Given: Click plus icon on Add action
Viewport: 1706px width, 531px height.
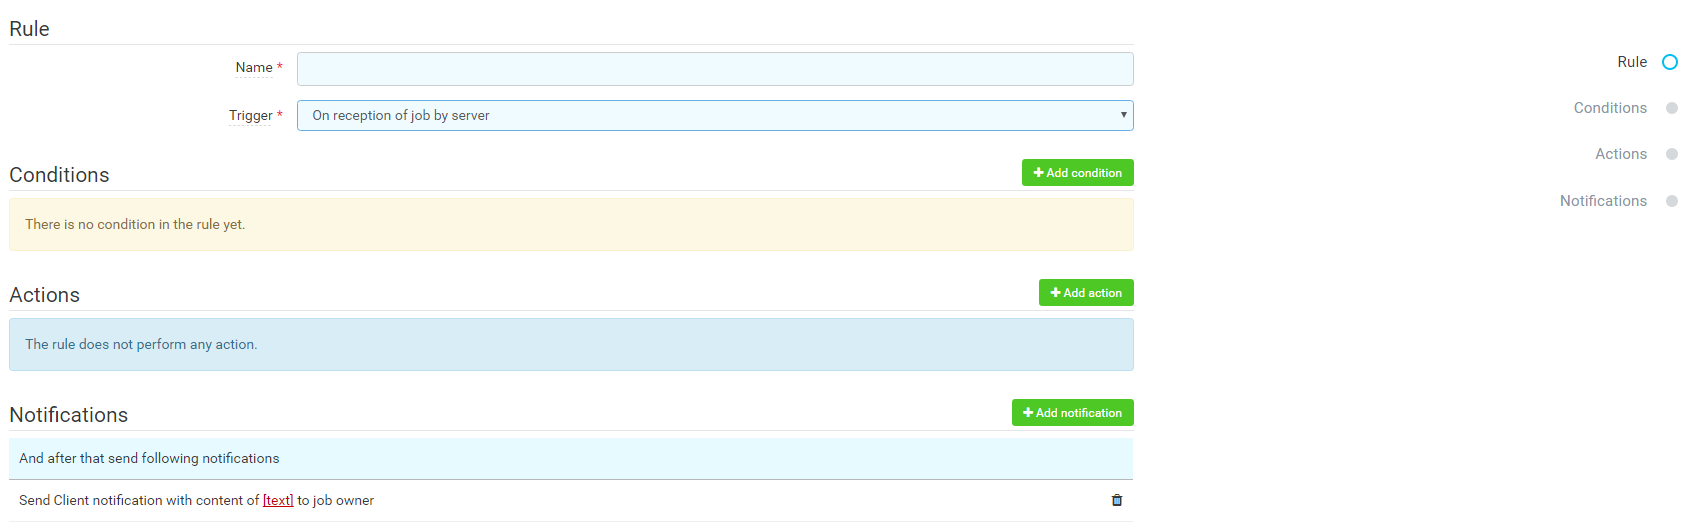Looking at the screenshot, I should 1055,293.
